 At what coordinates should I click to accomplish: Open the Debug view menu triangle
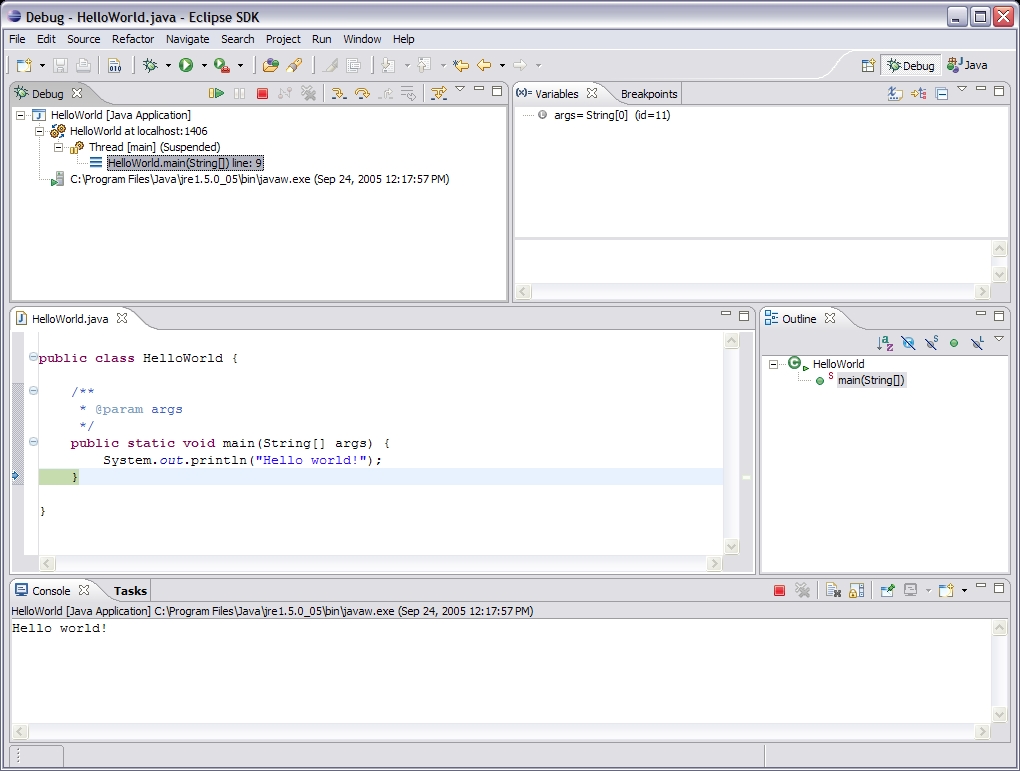460,89
